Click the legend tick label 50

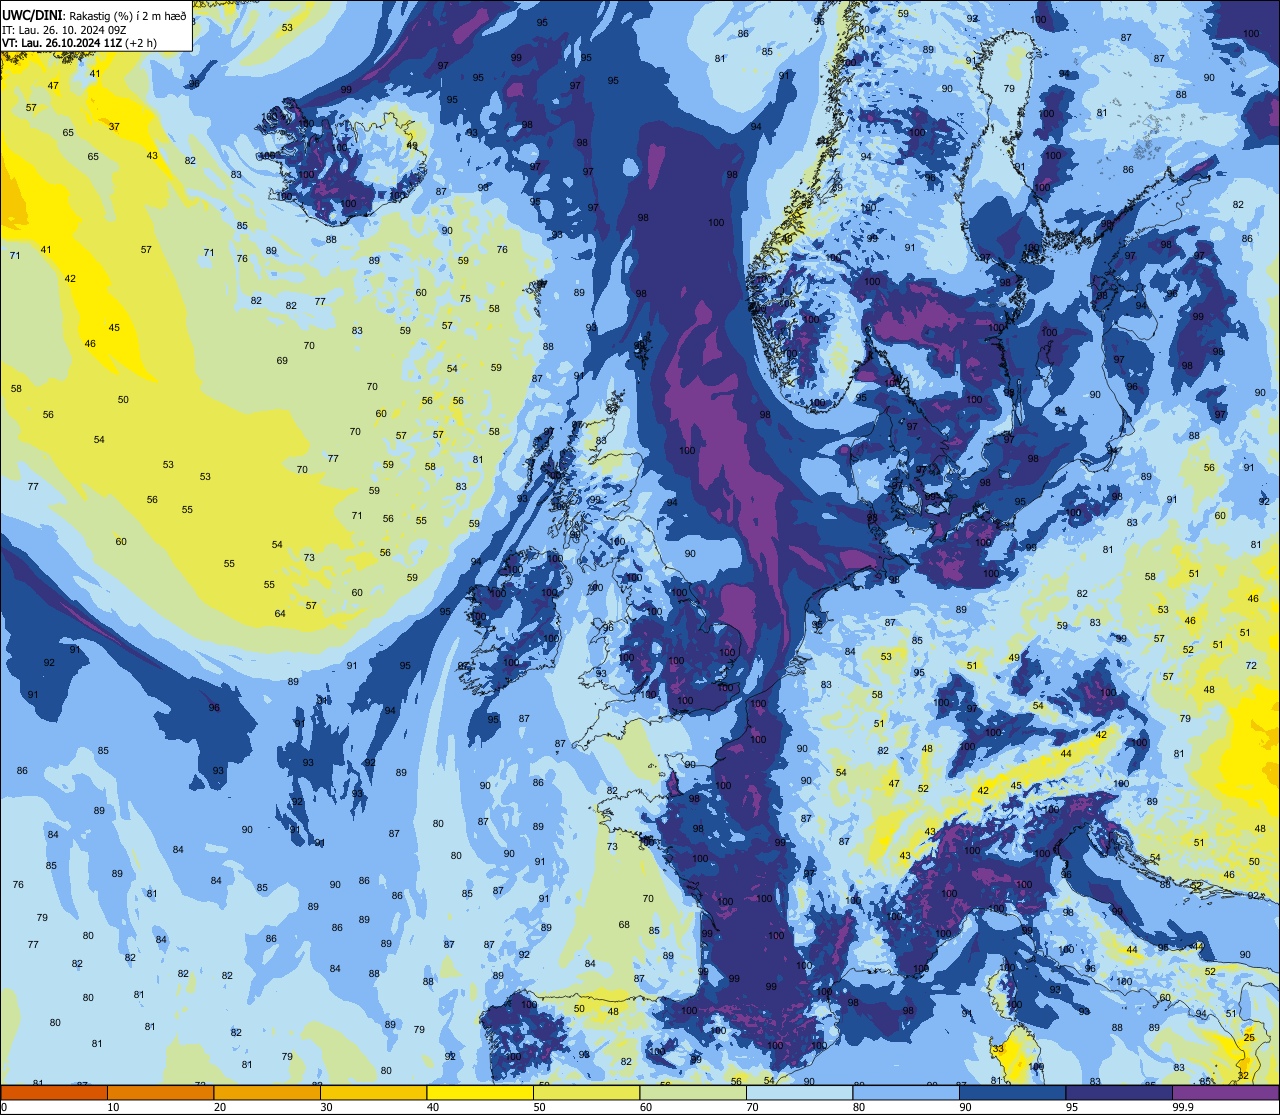click(x=539, y=1107)
